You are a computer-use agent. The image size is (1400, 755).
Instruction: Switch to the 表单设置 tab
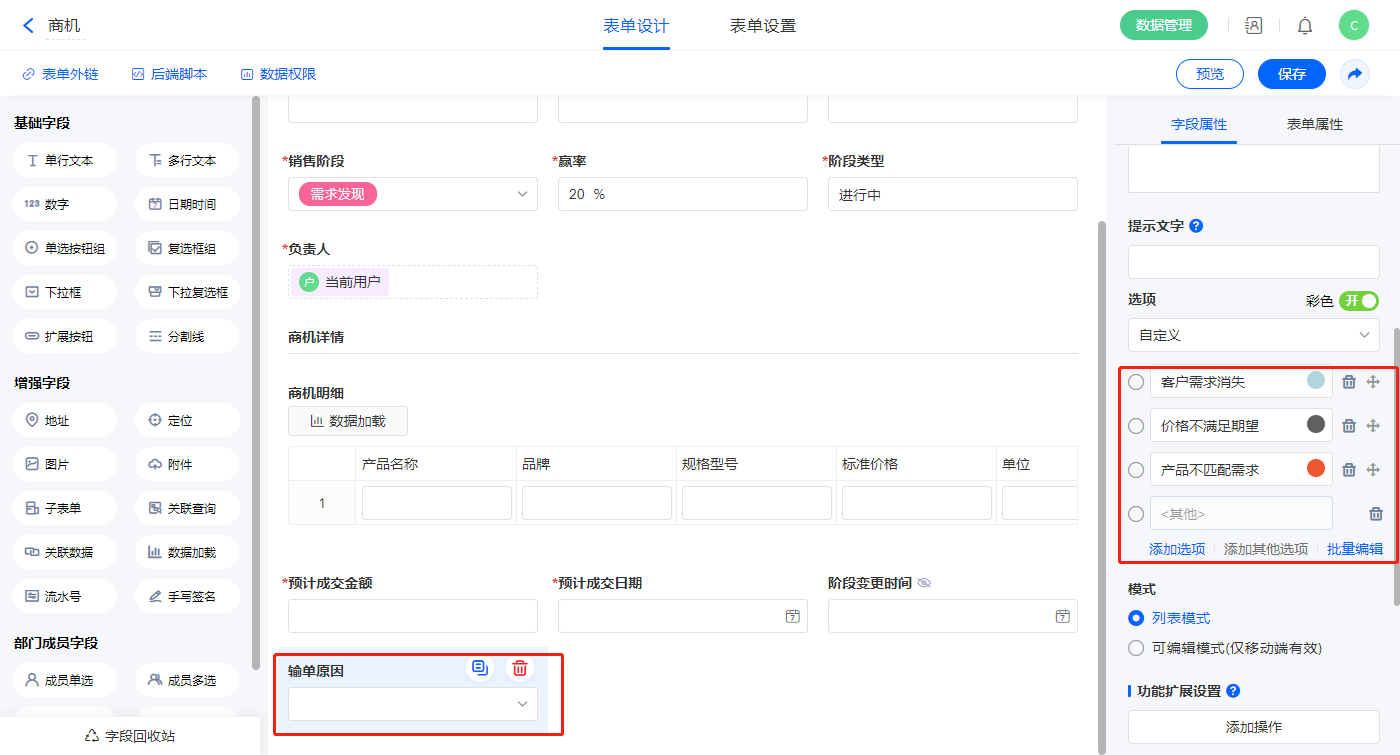click(x=763, y=26)
